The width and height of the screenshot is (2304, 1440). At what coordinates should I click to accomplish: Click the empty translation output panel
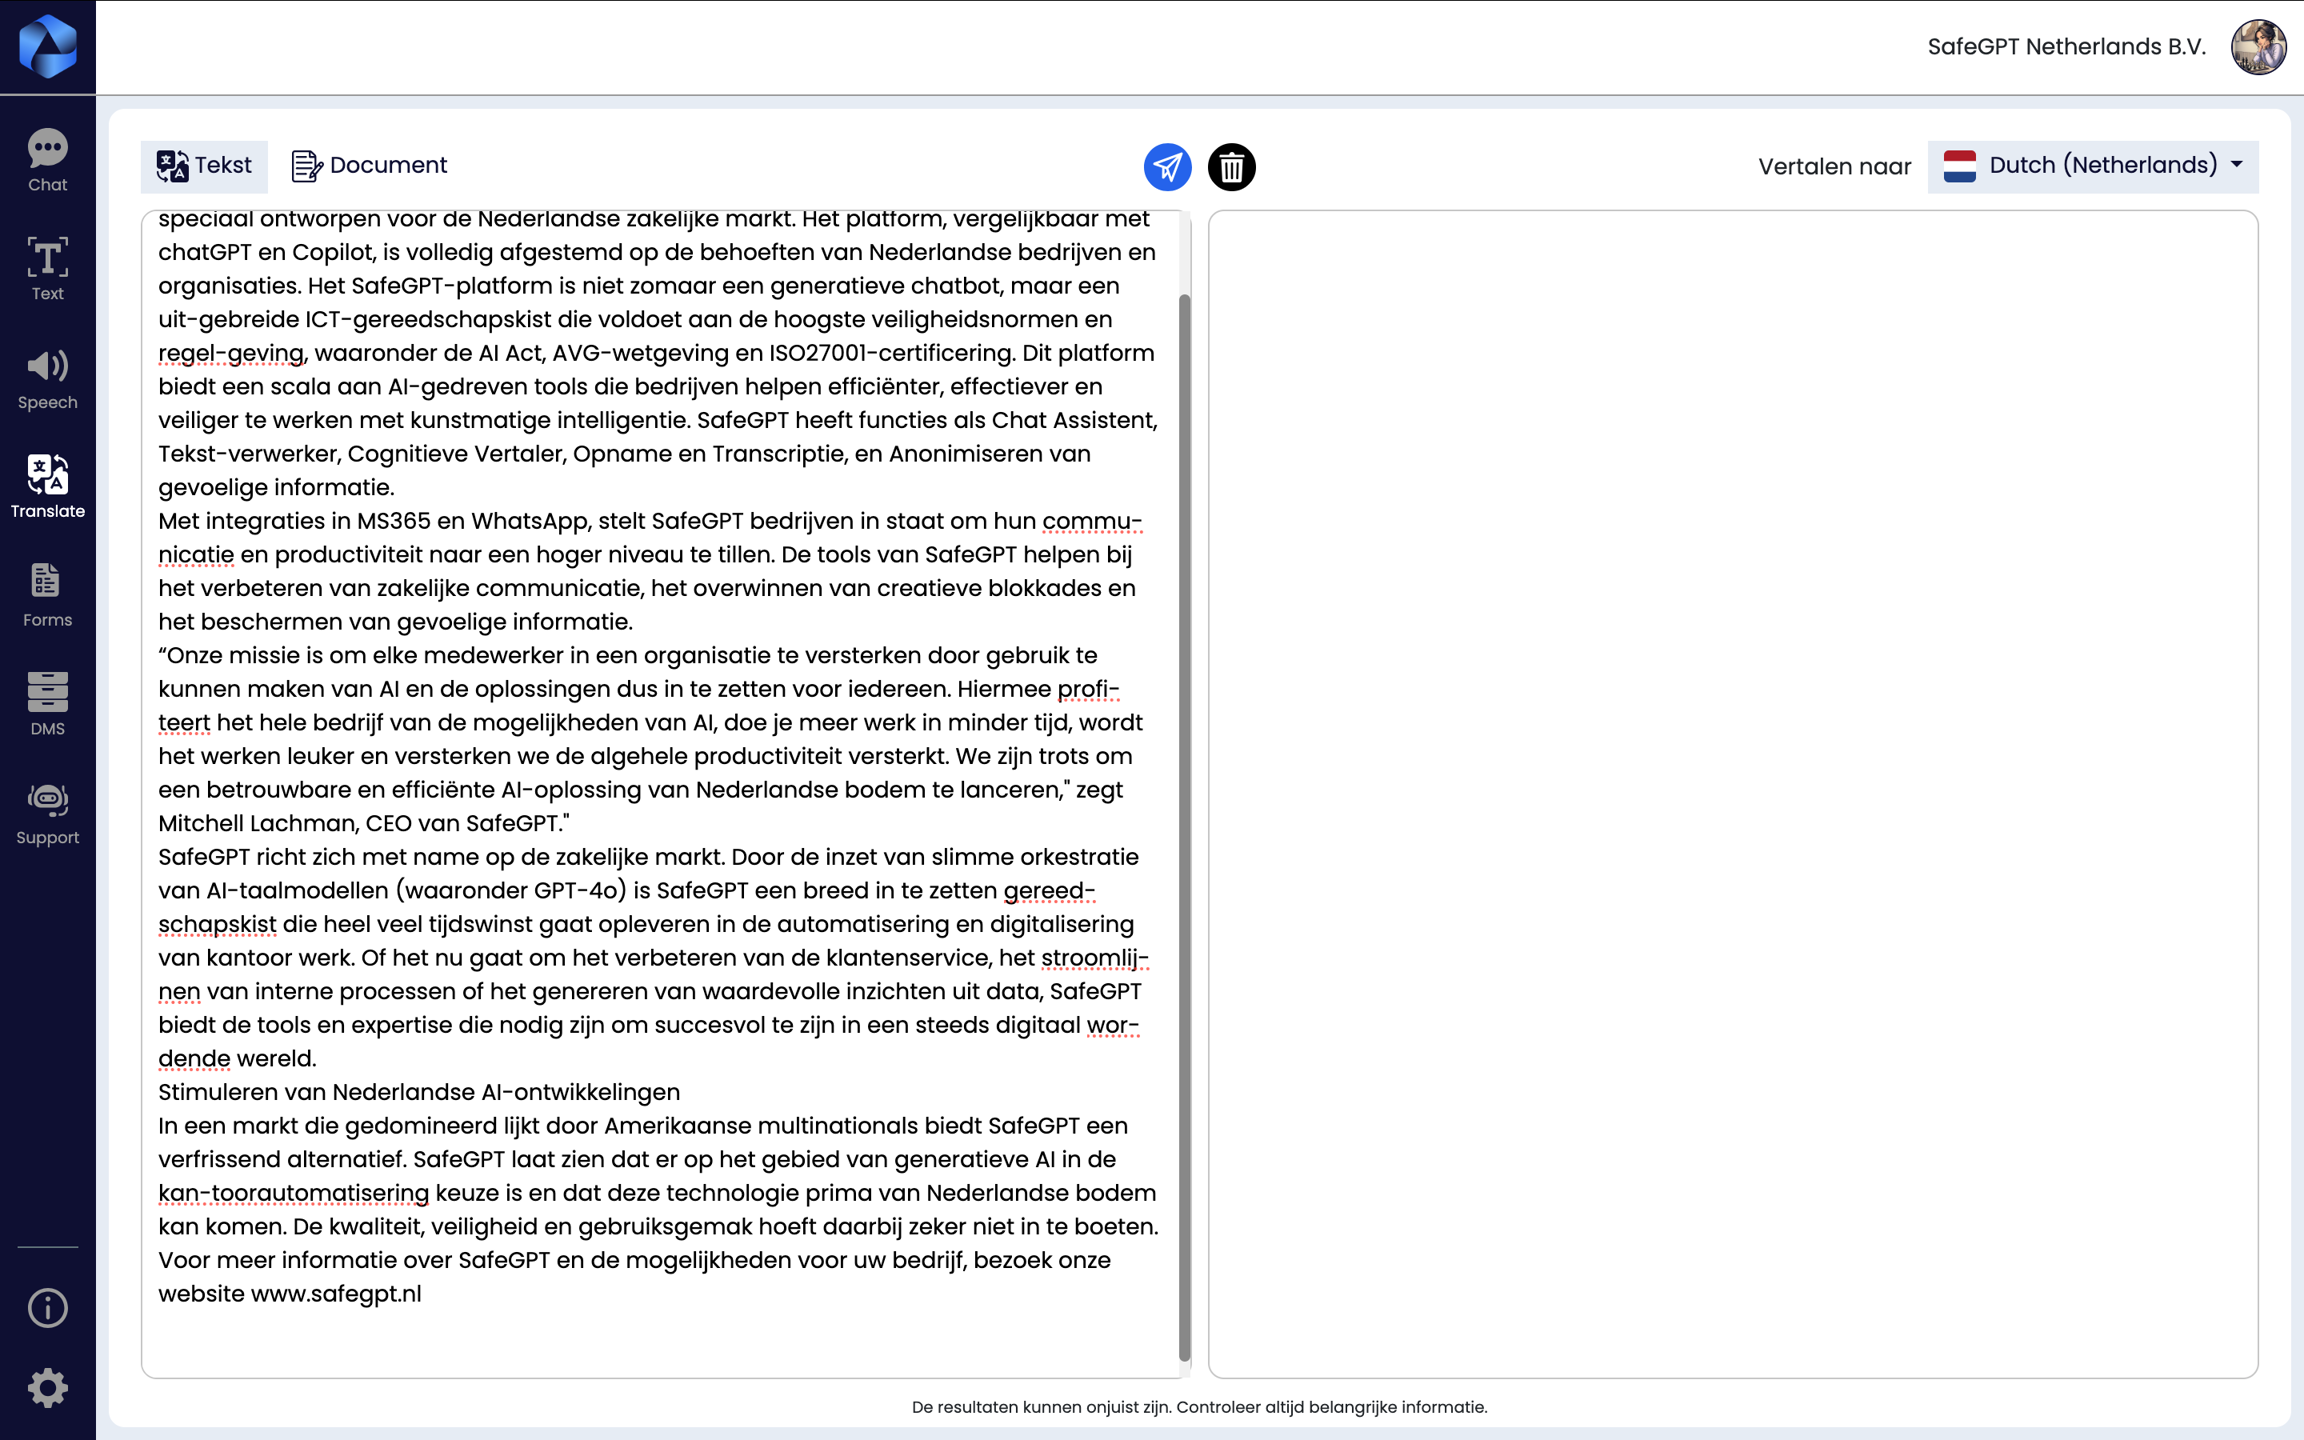coord(1732,793)
